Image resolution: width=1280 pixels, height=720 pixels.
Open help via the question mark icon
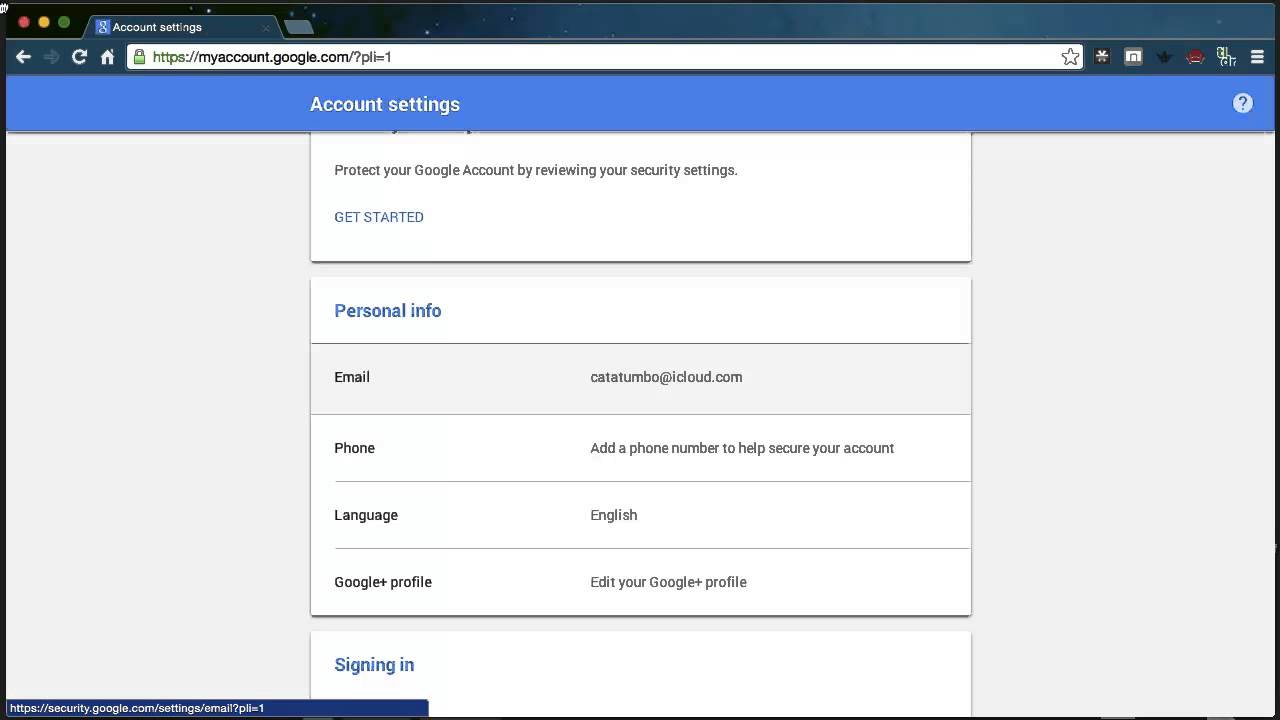pyautogui.click(x=1243, y=103)
